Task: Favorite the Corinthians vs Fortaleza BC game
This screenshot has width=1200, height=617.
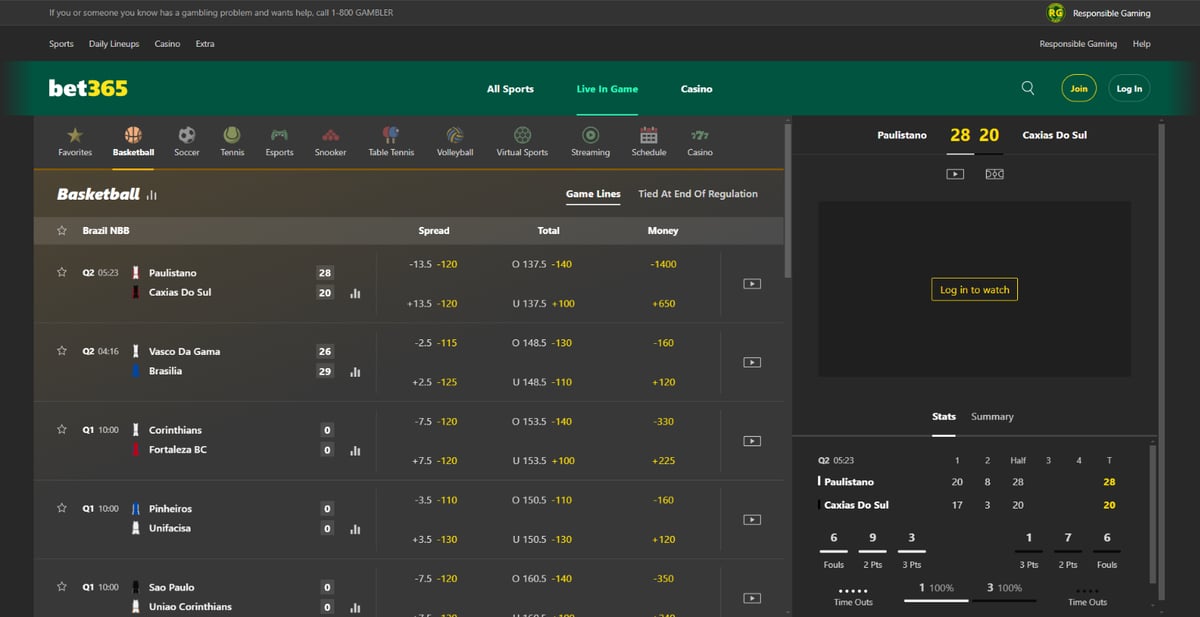Action: [x=62, y=429]
